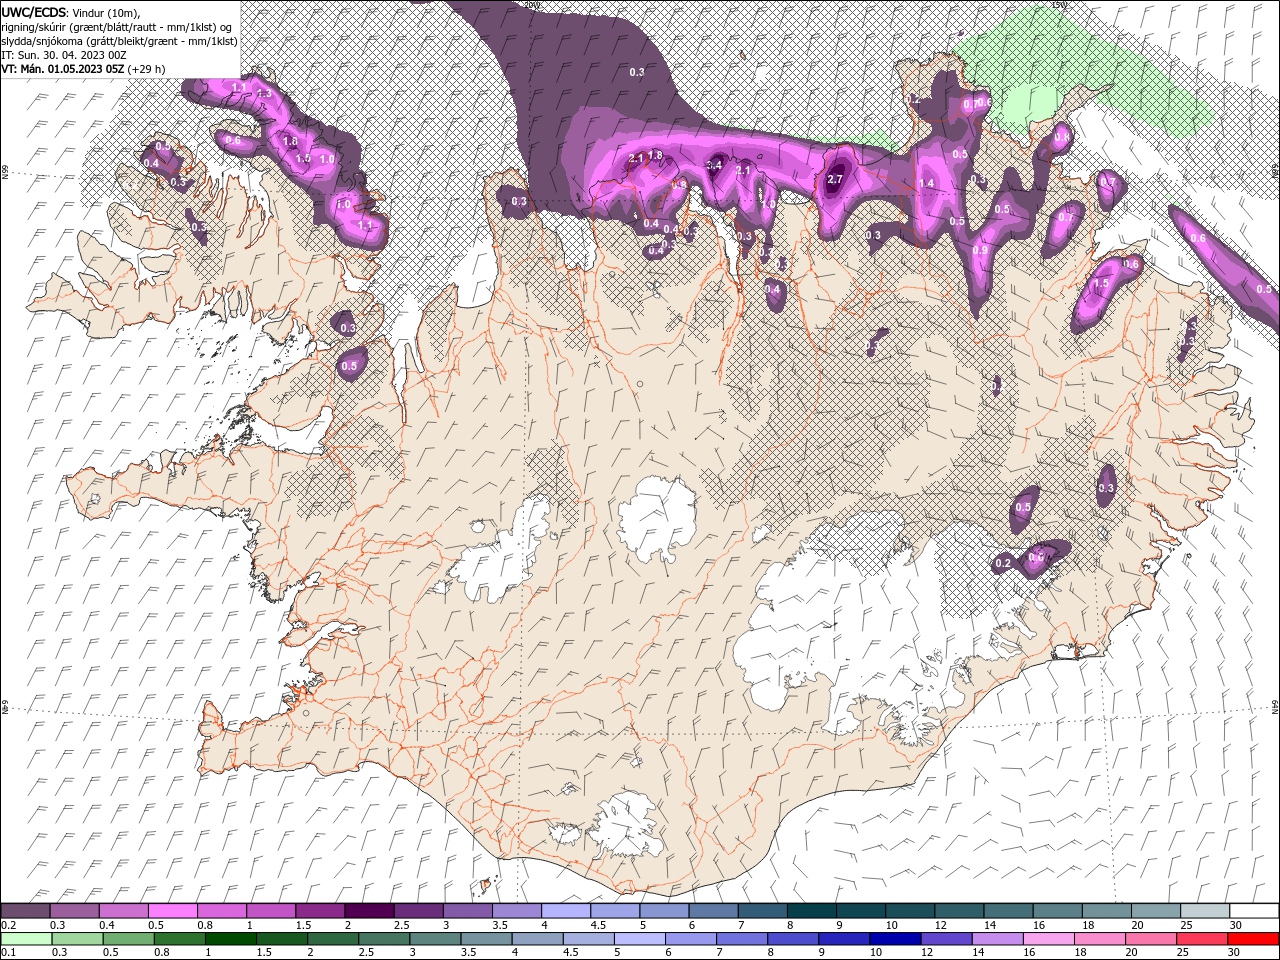Click the 'IT: Sun. 30. 04. 2023 00Z' line
The height and width of the screenshot is (960, 1280).
[66, 55]
